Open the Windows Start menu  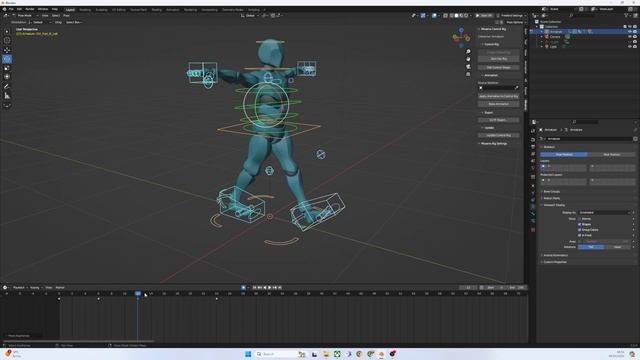point(248,354)
